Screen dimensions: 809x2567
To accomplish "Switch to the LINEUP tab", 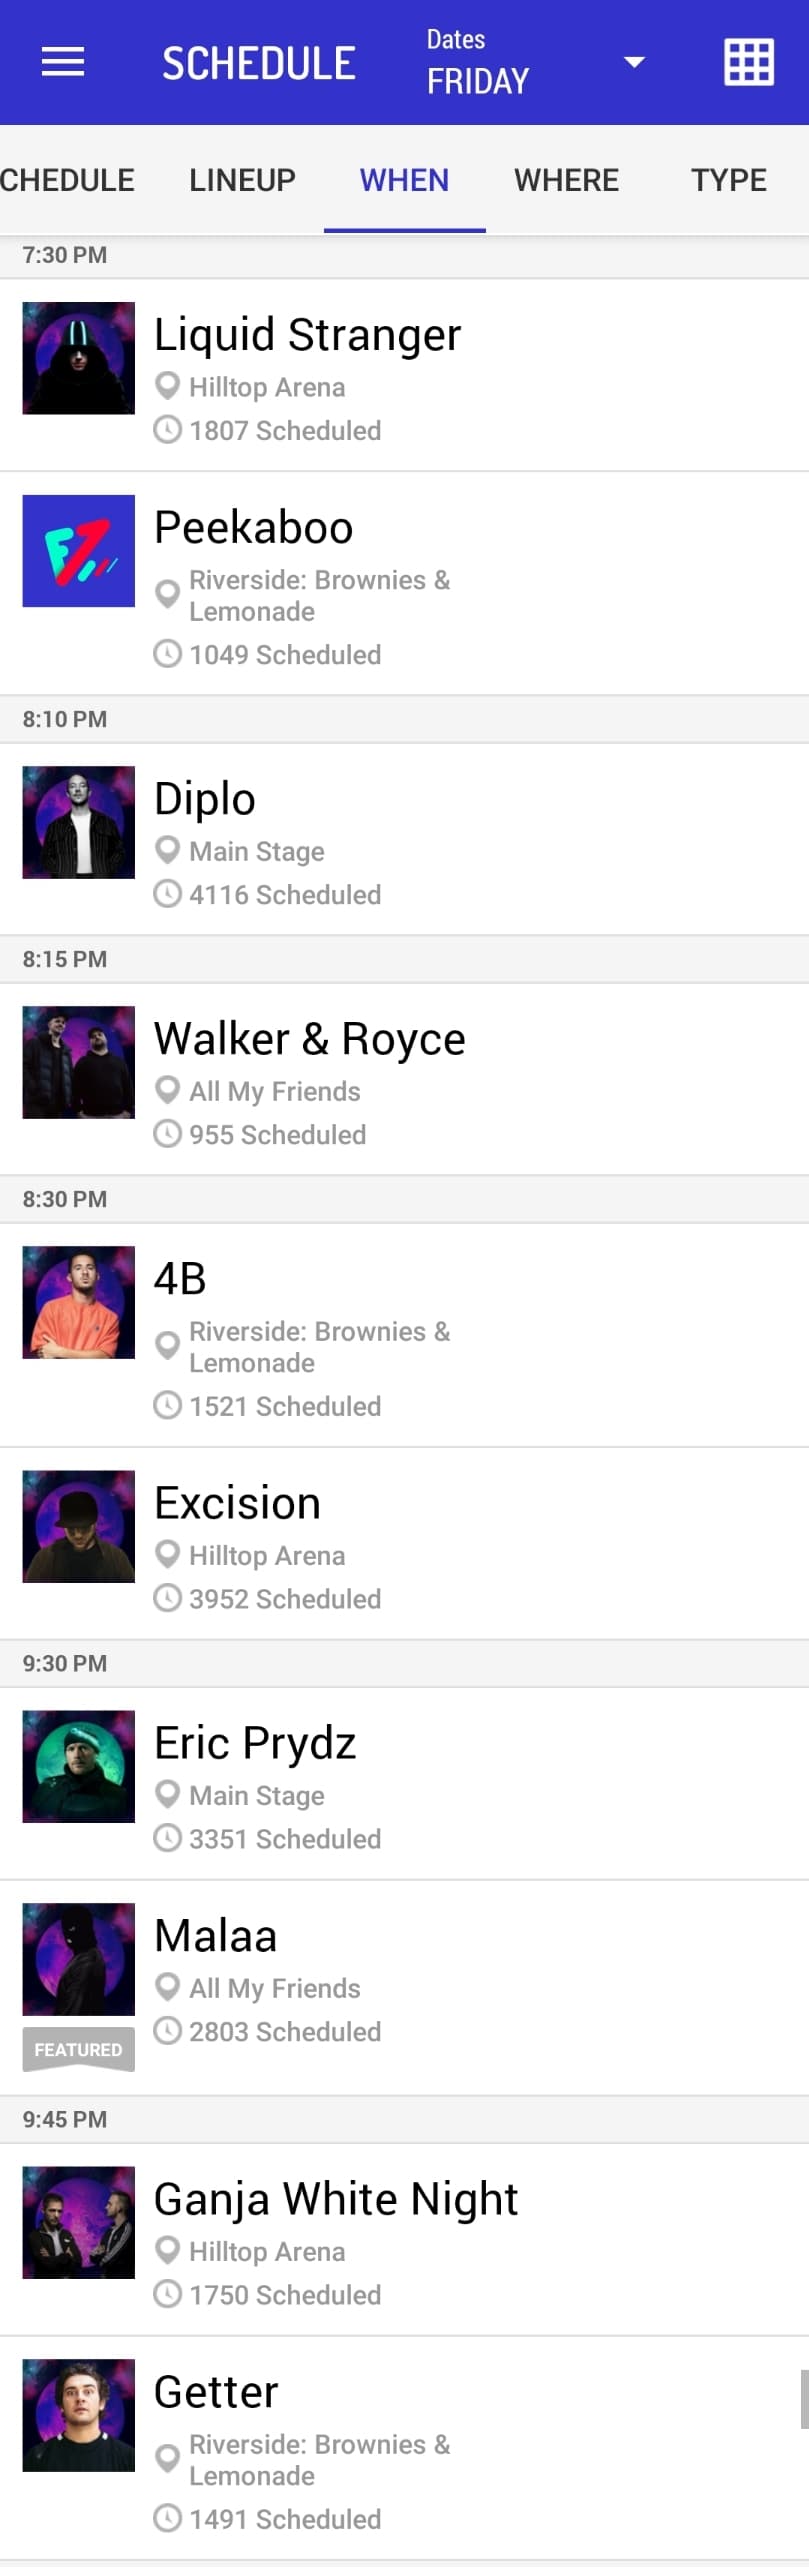I will coord(242,180).
